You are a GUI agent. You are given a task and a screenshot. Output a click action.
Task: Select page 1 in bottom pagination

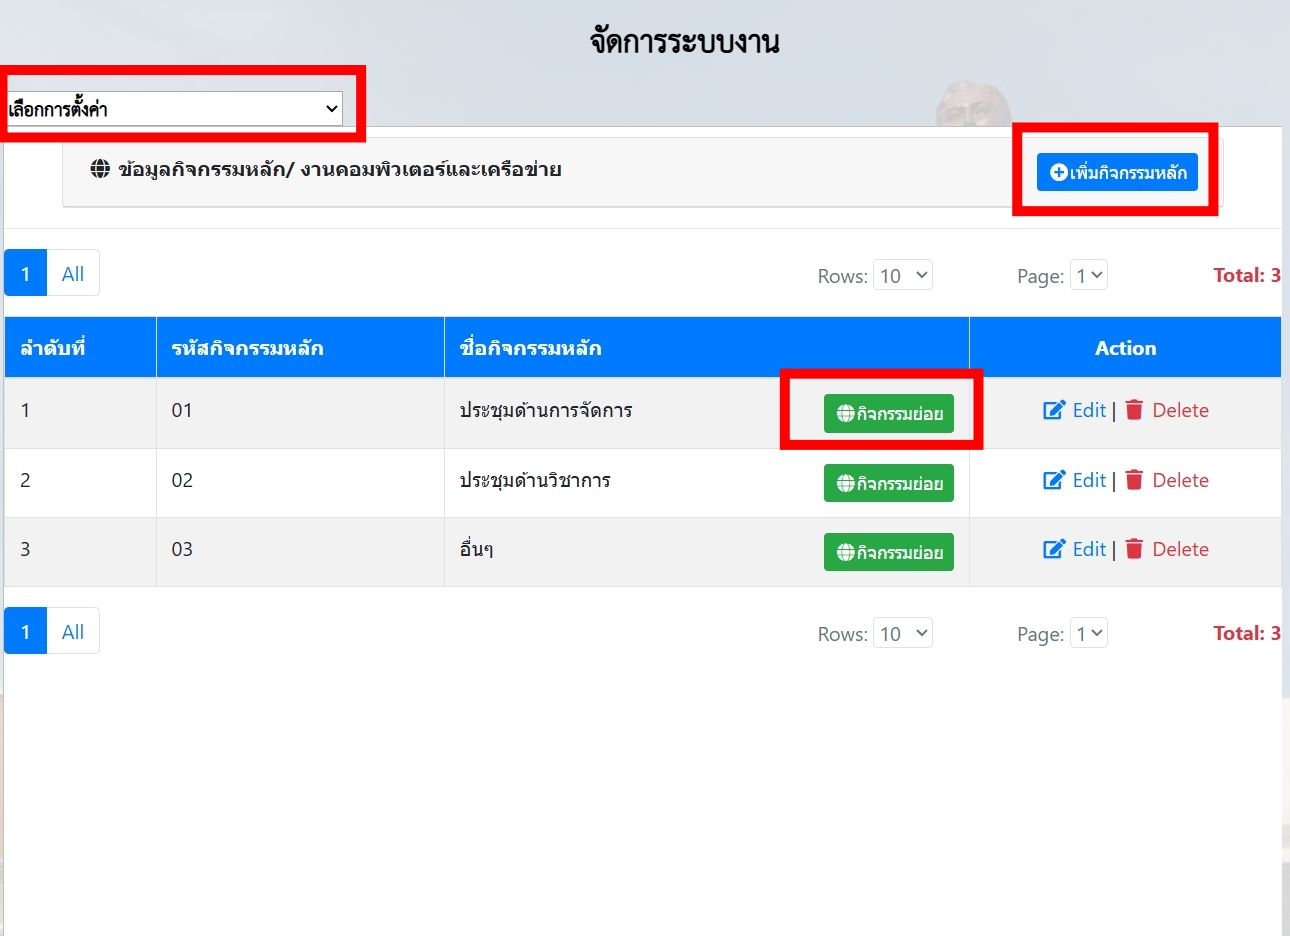pyautogui.click(x=25, y=632)
